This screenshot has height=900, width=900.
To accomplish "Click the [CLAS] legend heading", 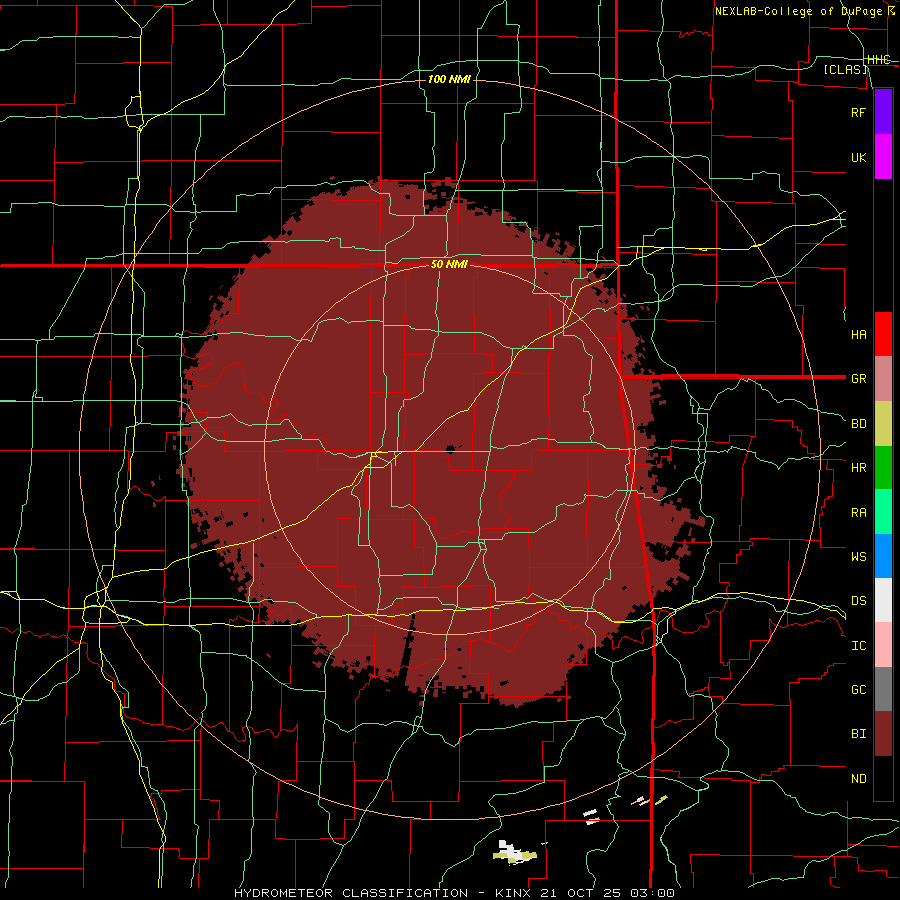I will (x=845, y=70).
